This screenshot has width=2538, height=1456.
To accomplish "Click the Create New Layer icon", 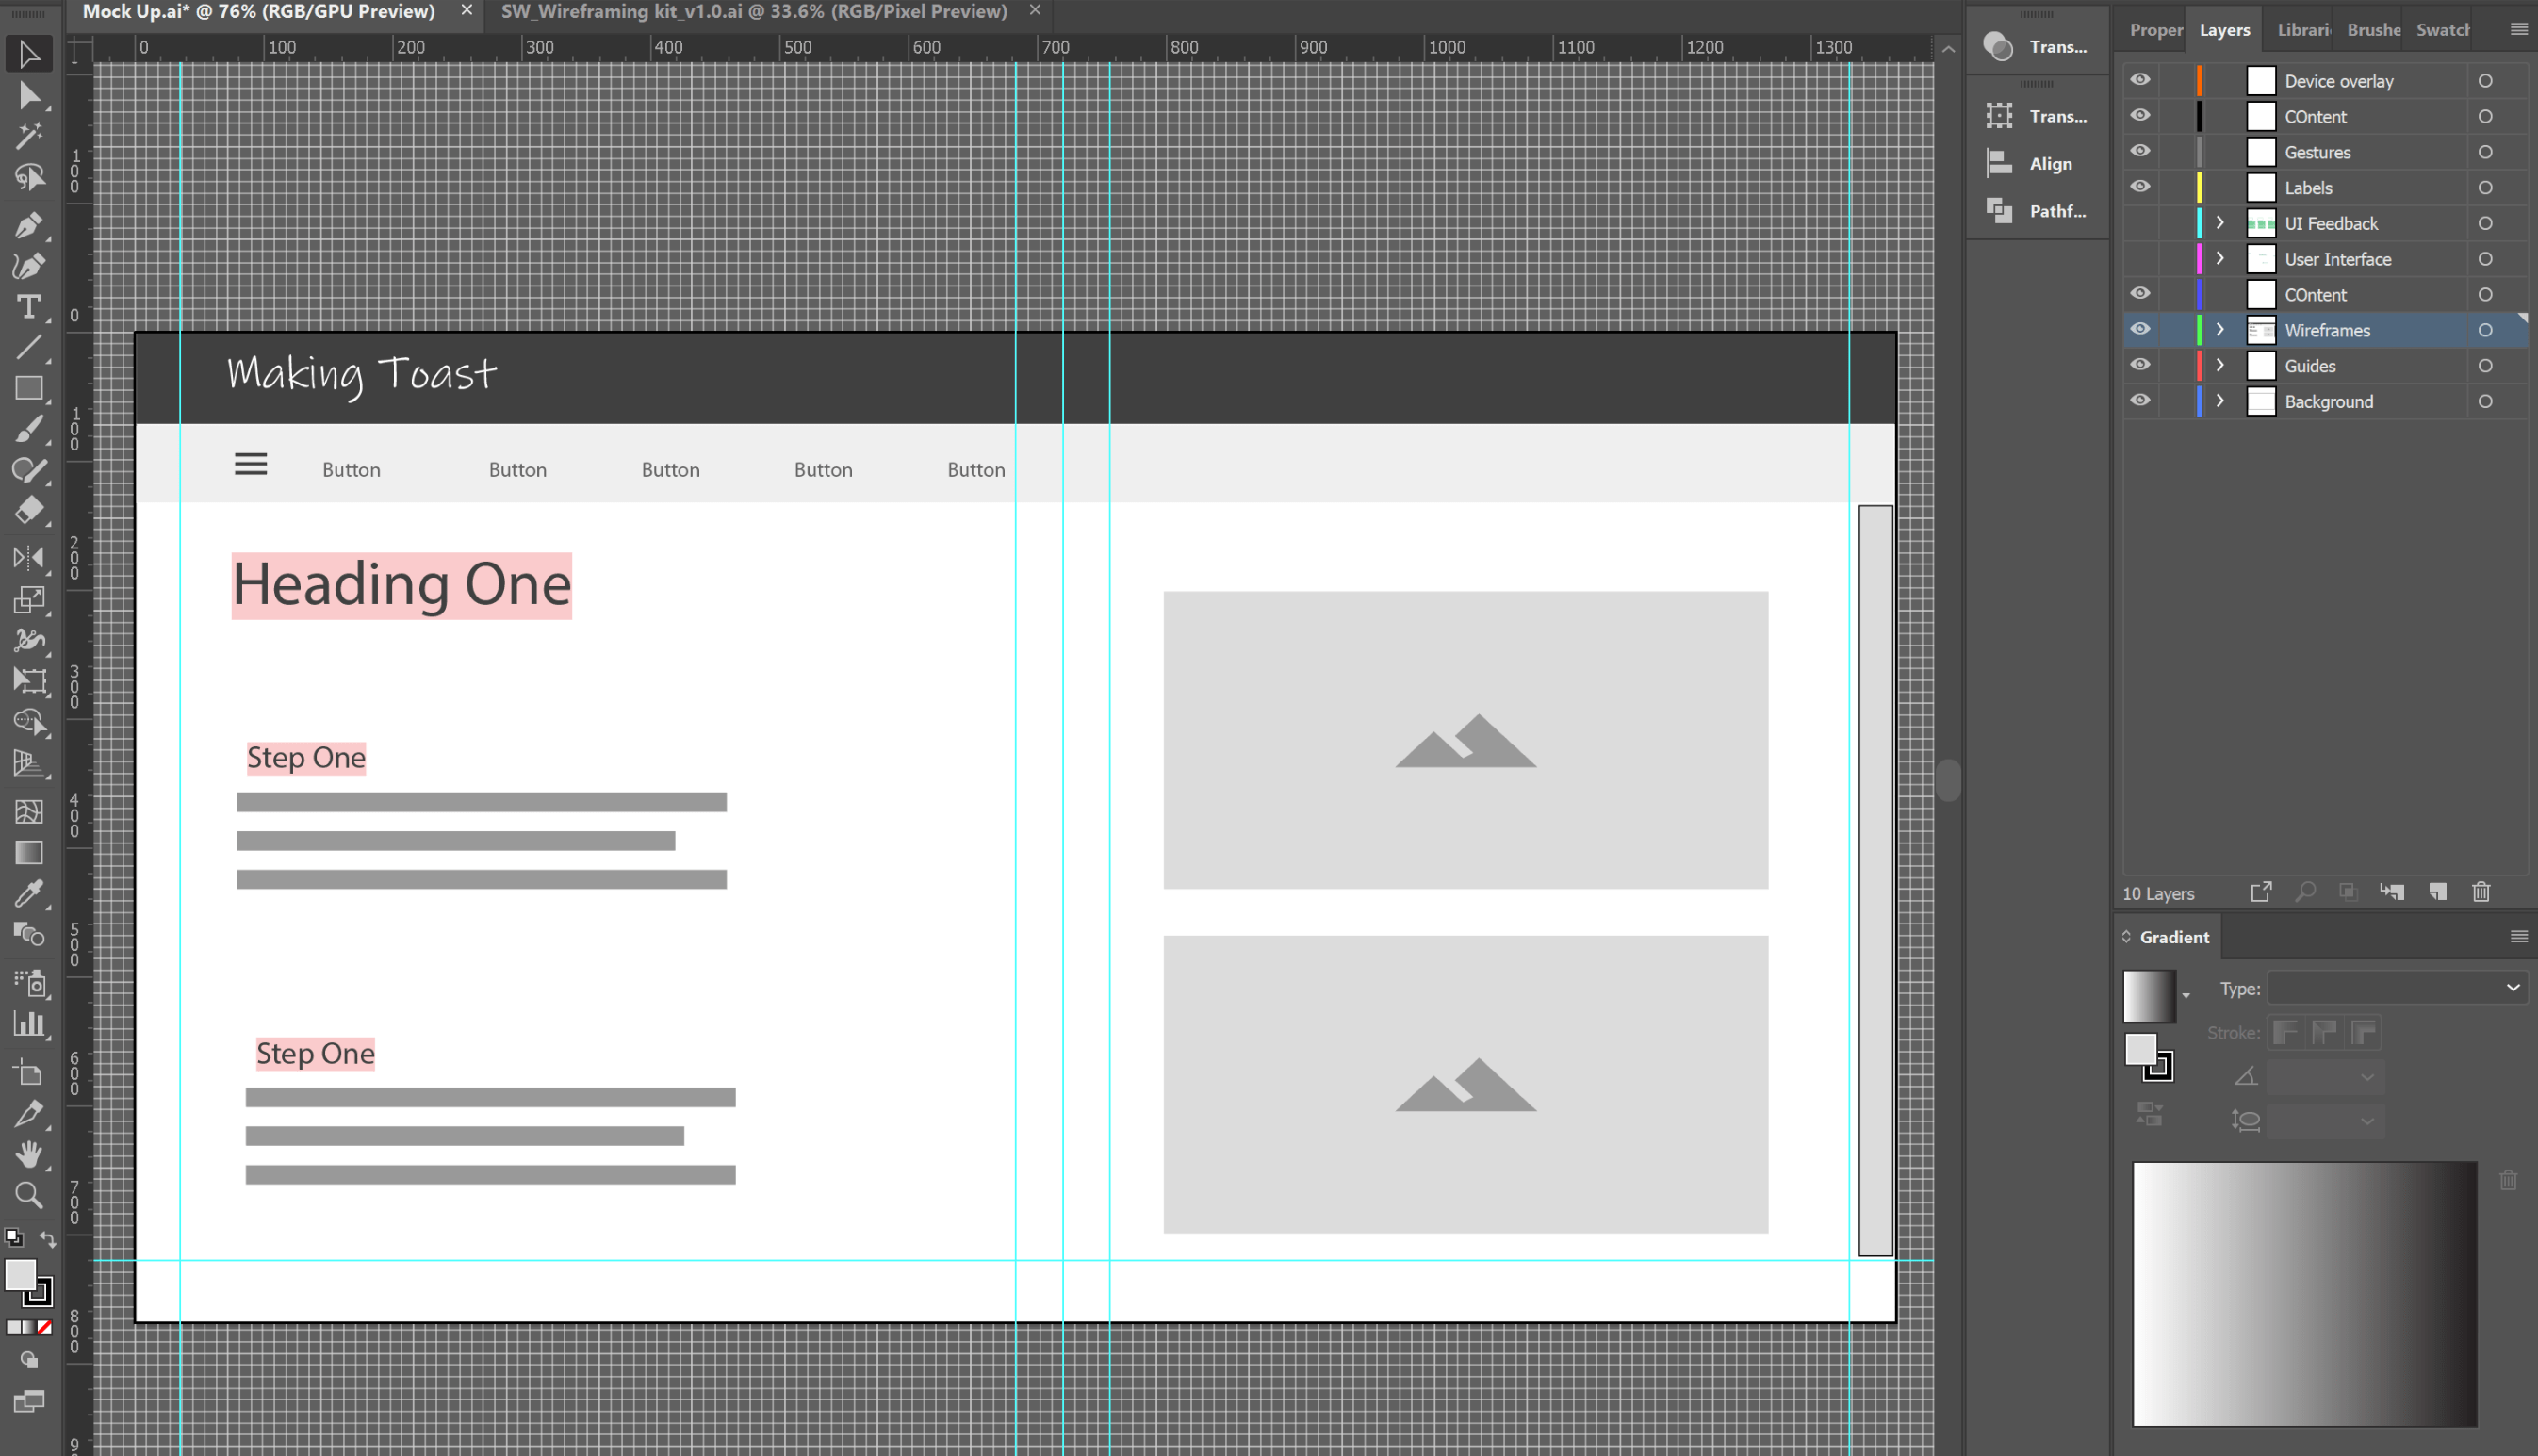I will click(2437, 892).
